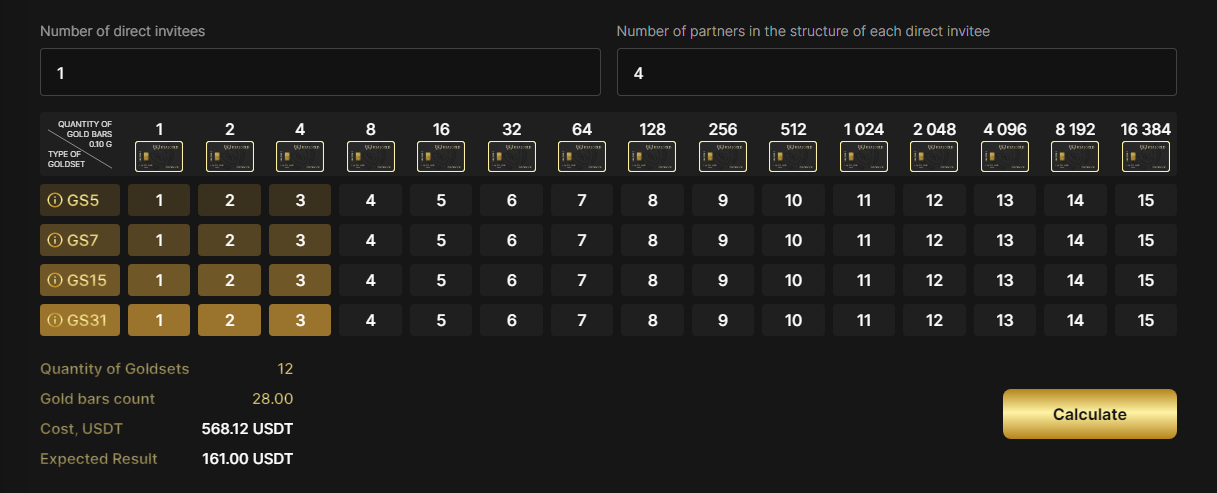
Task: Click the gold bar card under quantity 1
Action: click(x=159, y=156)
